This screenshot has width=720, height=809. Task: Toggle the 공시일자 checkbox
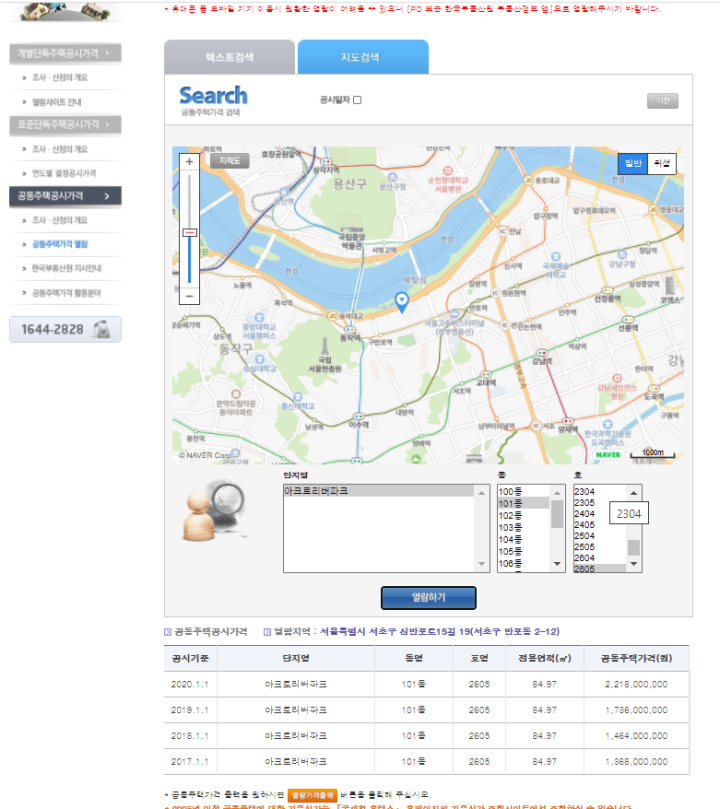click(x=357, y=100)
